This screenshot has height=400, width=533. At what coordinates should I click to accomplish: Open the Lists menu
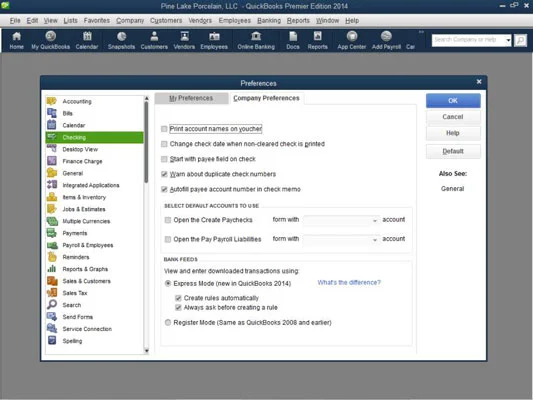coord(70,21)
